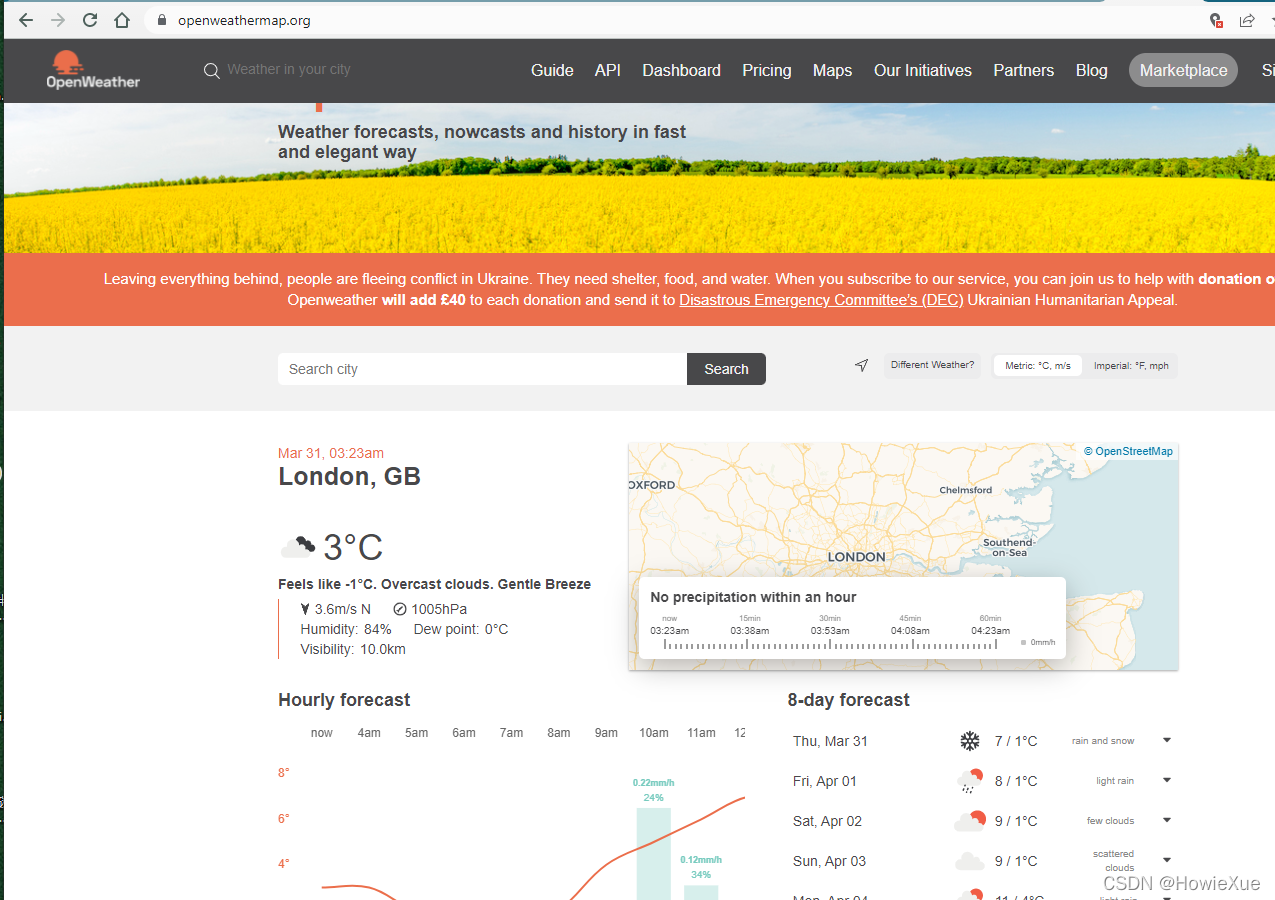The width and height of the screenshot is (1275, 900).
Task: Go back with browser back arrow
Action: tap(26, 20)
